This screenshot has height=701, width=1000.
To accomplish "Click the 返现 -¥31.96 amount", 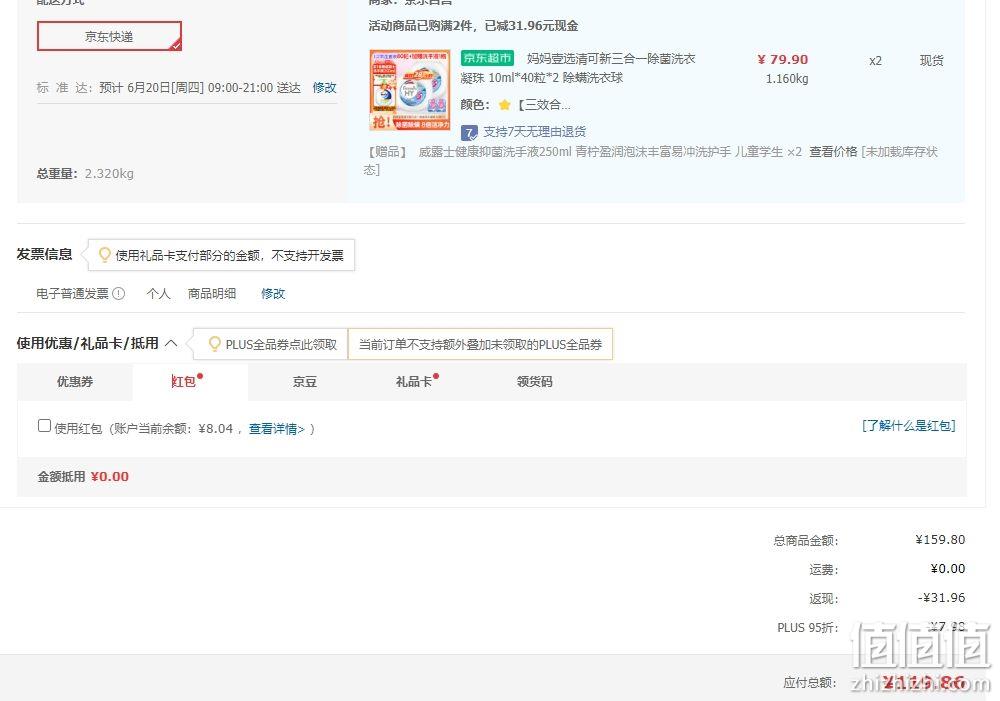I will 941,598.
